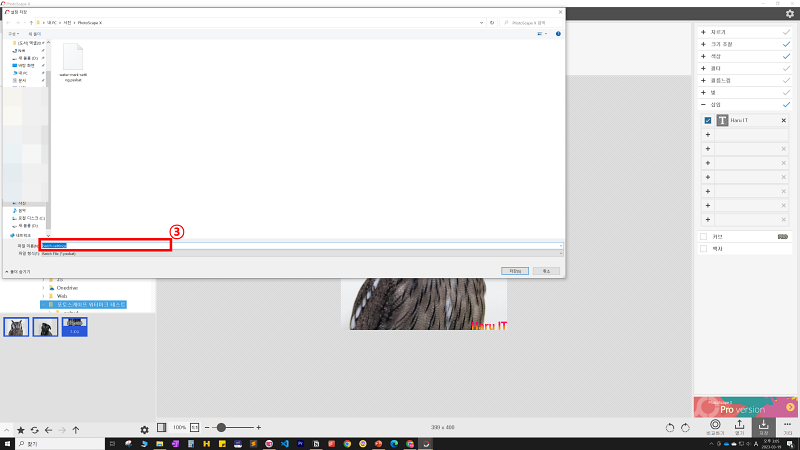Collapse the insert section with minus
Viewport: 800px width, 450px height.
704,105
